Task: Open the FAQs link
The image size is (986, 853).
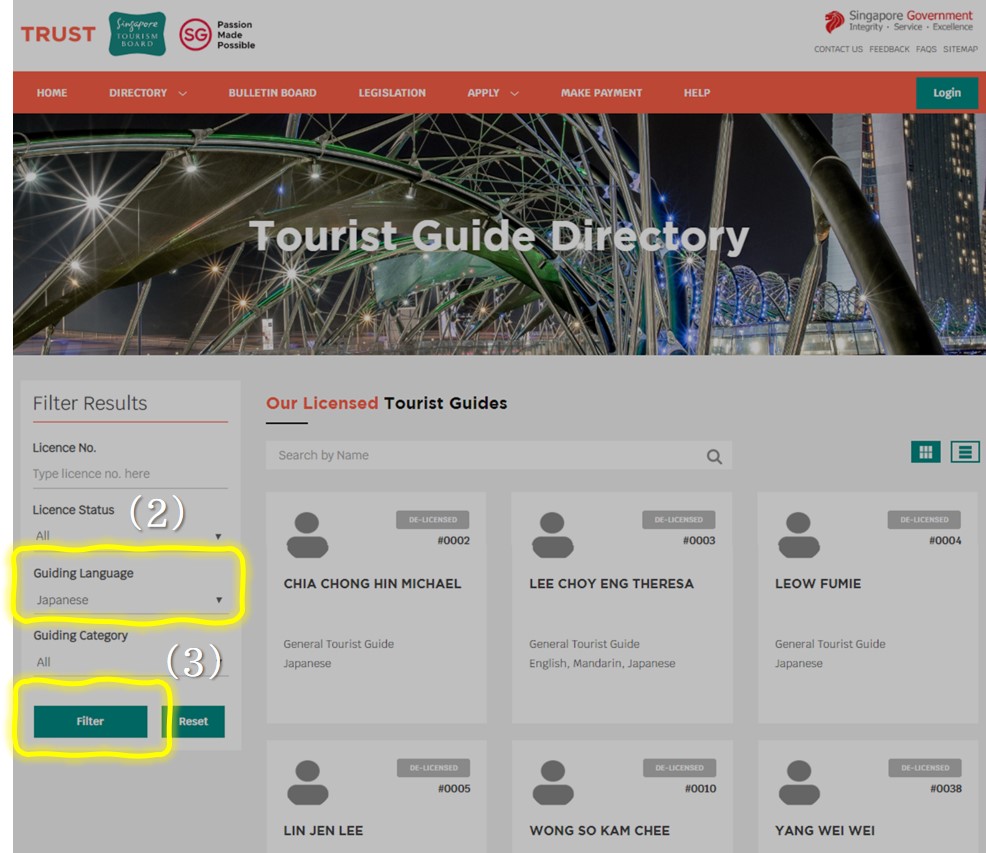Action: click(x=926, y=49)
